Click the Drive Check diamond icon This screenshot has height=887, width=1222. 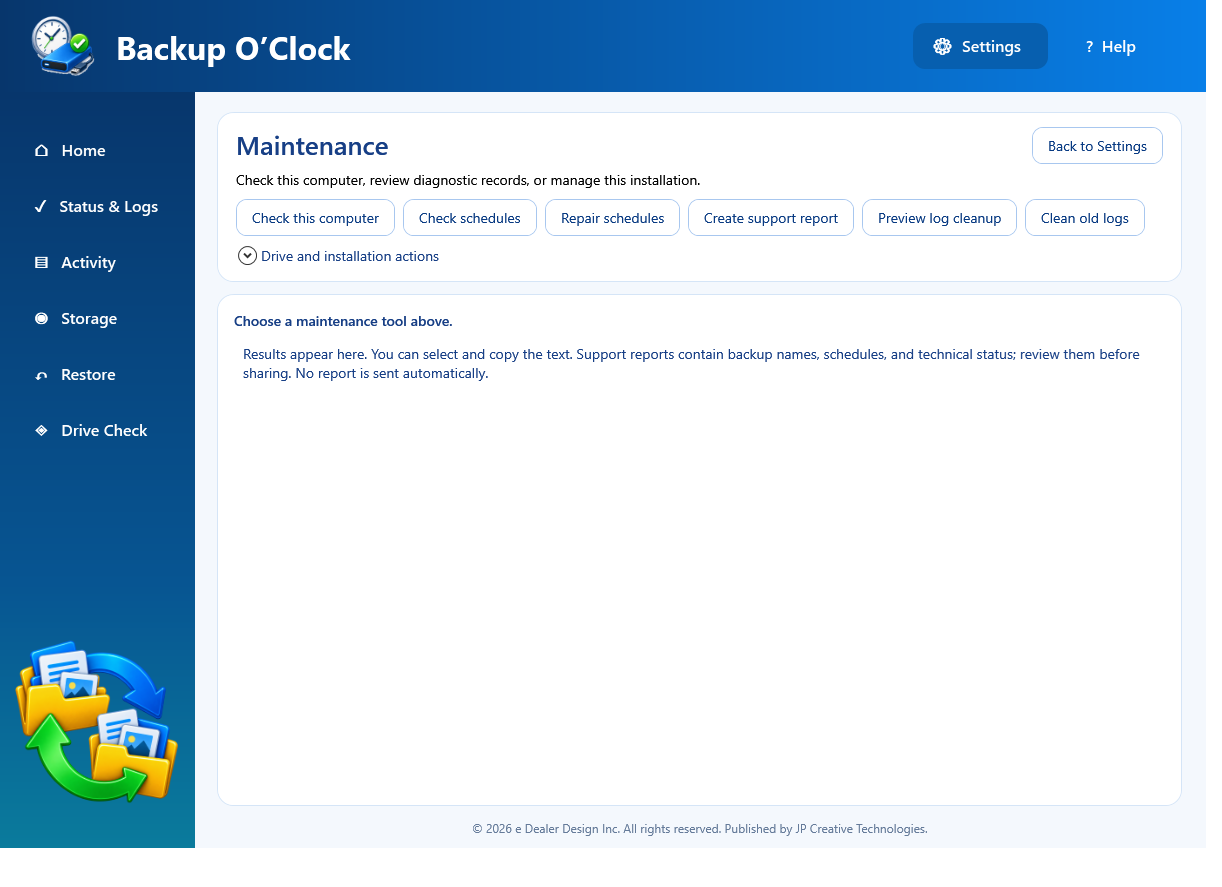(x=41, y=431)
